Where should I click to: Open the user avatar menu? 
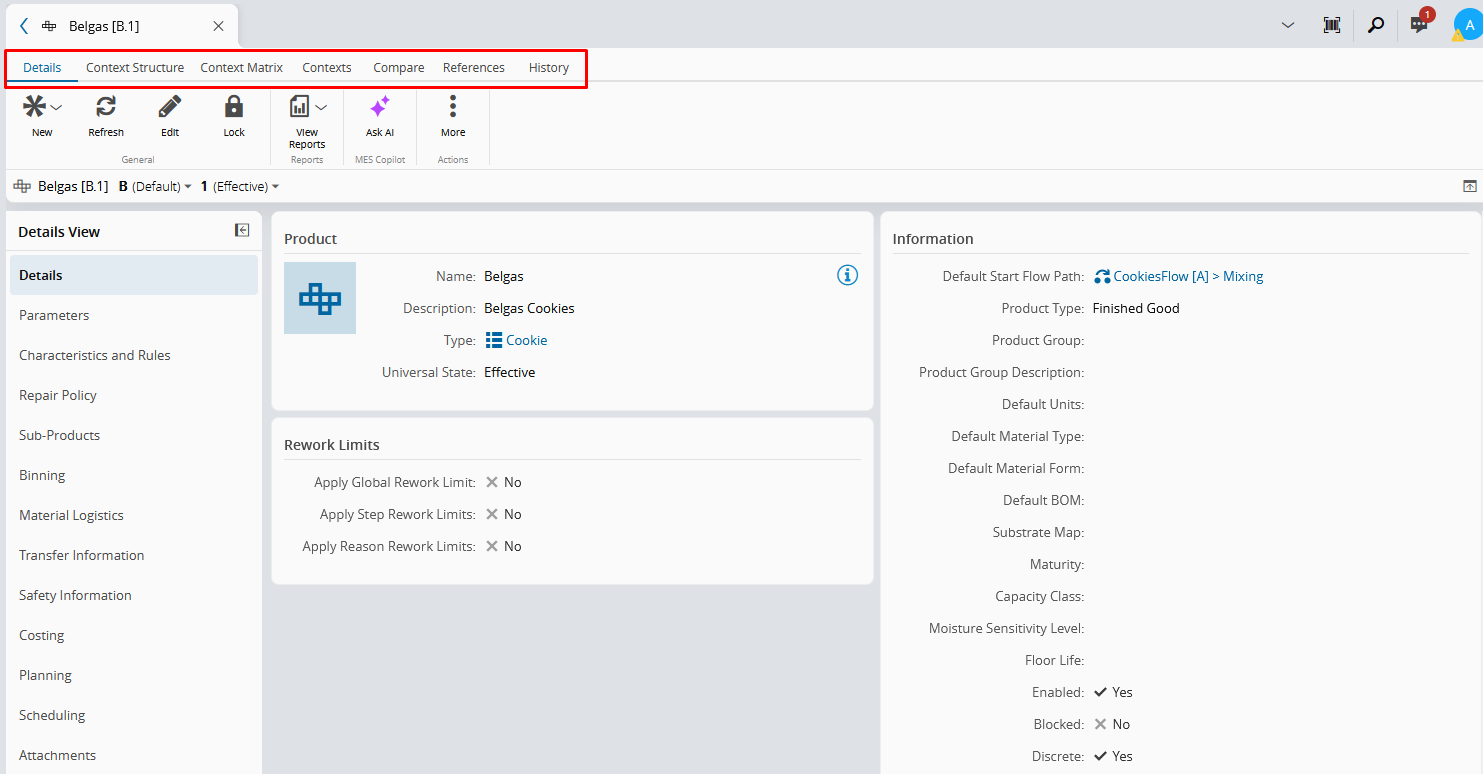tap(1468, 26)
